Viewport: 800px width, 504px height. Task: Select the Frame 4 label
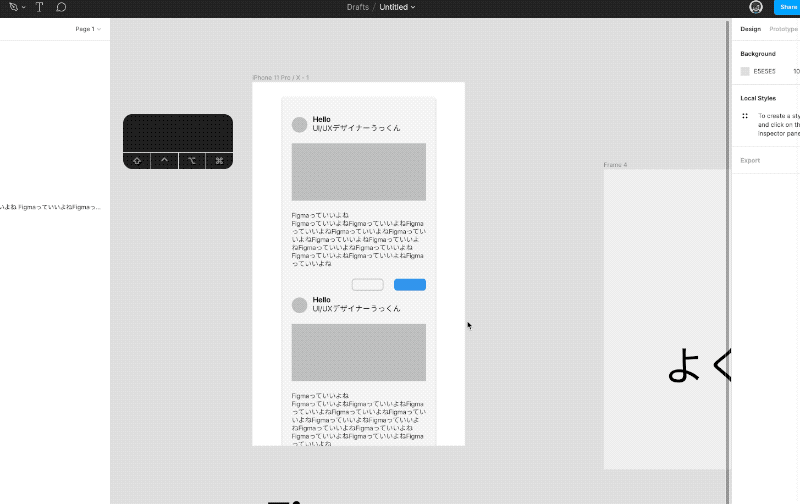(615, 165)
